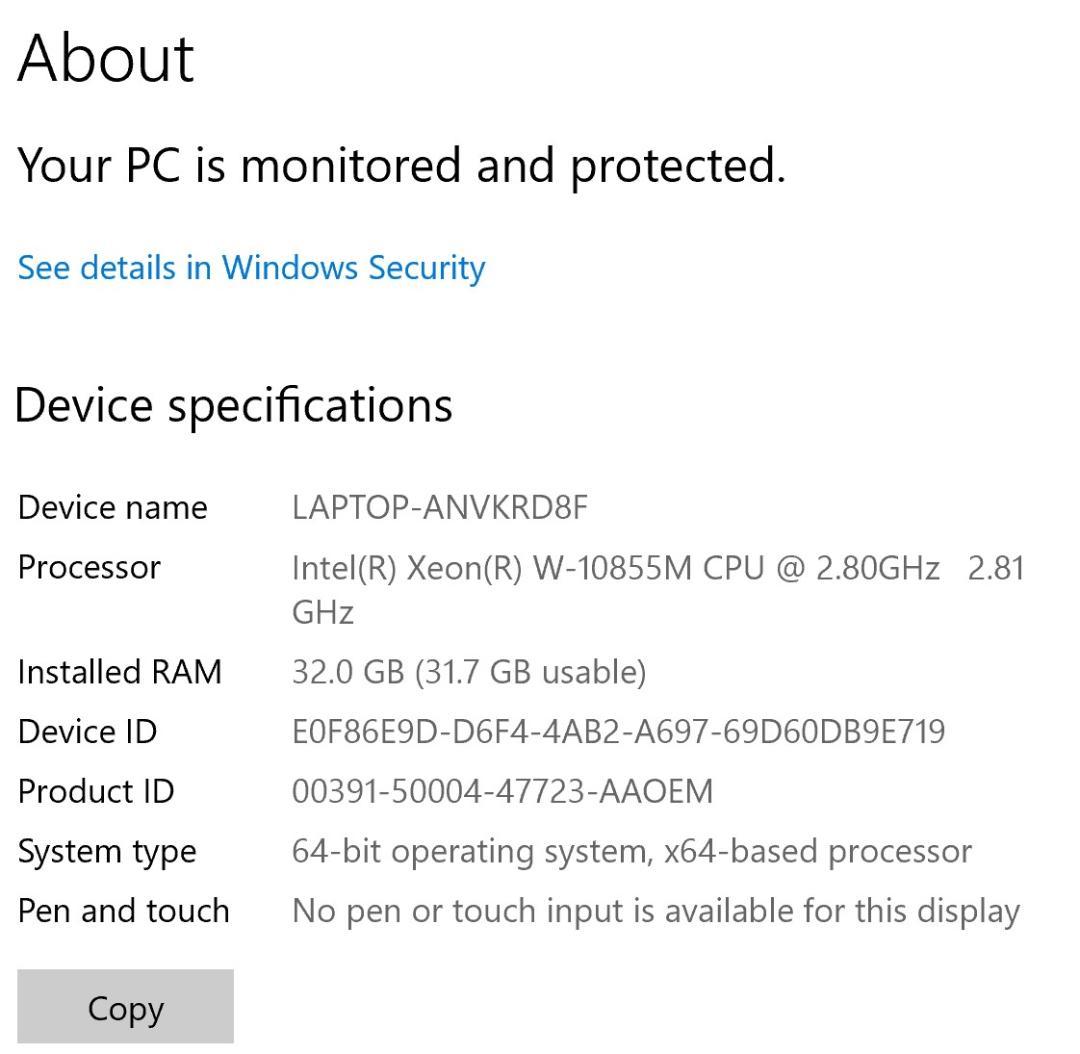Click the Copy button for device specifications
This screenshot has height=1054, width=1080.
tap(125, 1007)
